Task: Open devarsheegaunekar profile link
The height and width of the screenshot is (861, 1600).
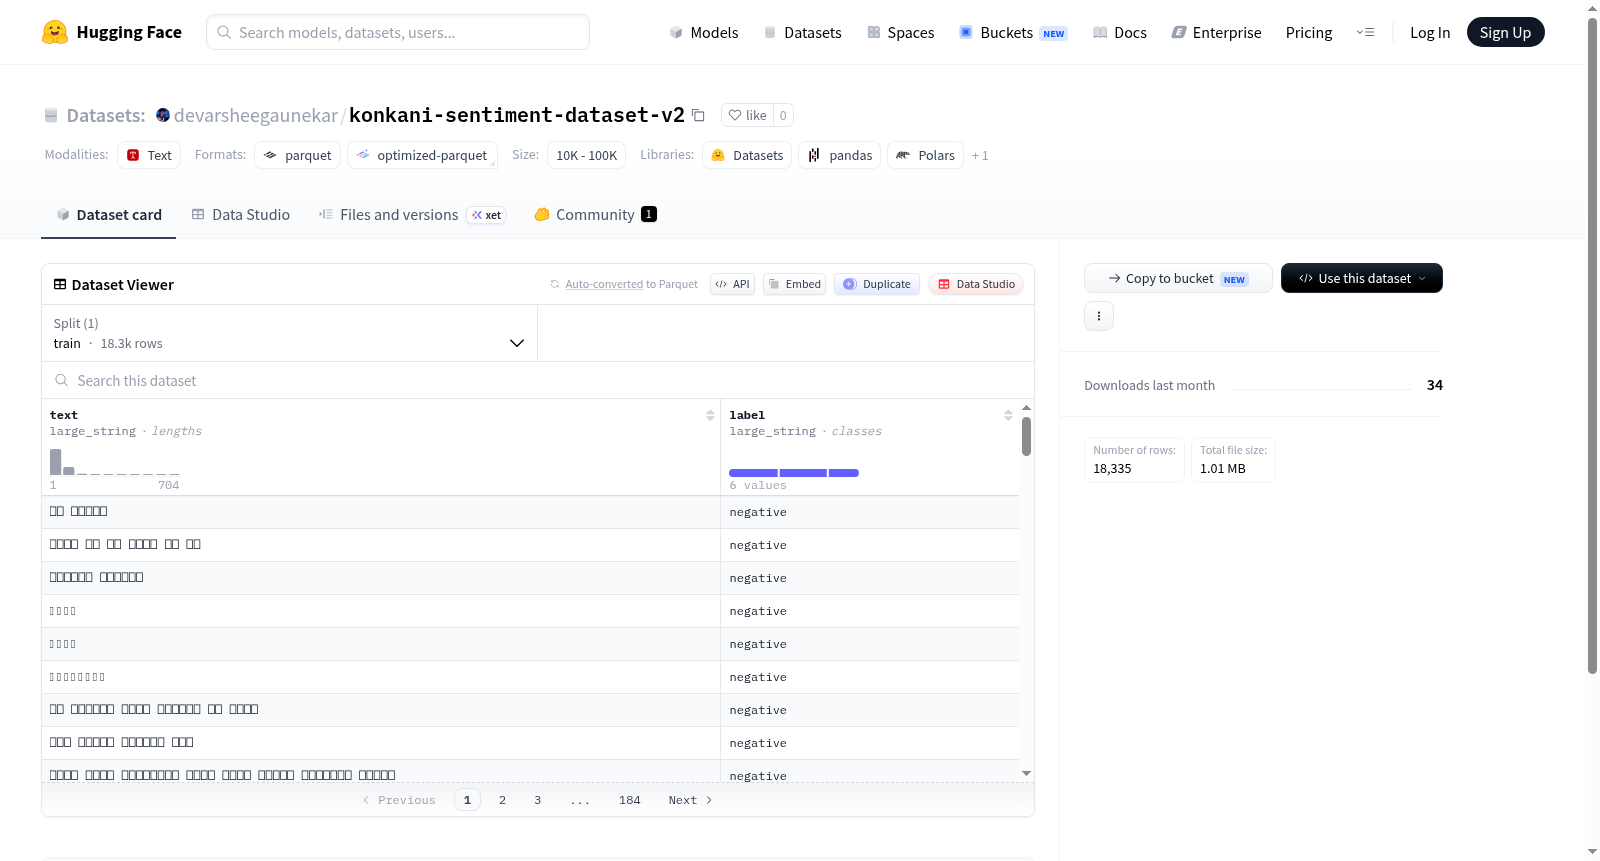Action: (256, 115)
